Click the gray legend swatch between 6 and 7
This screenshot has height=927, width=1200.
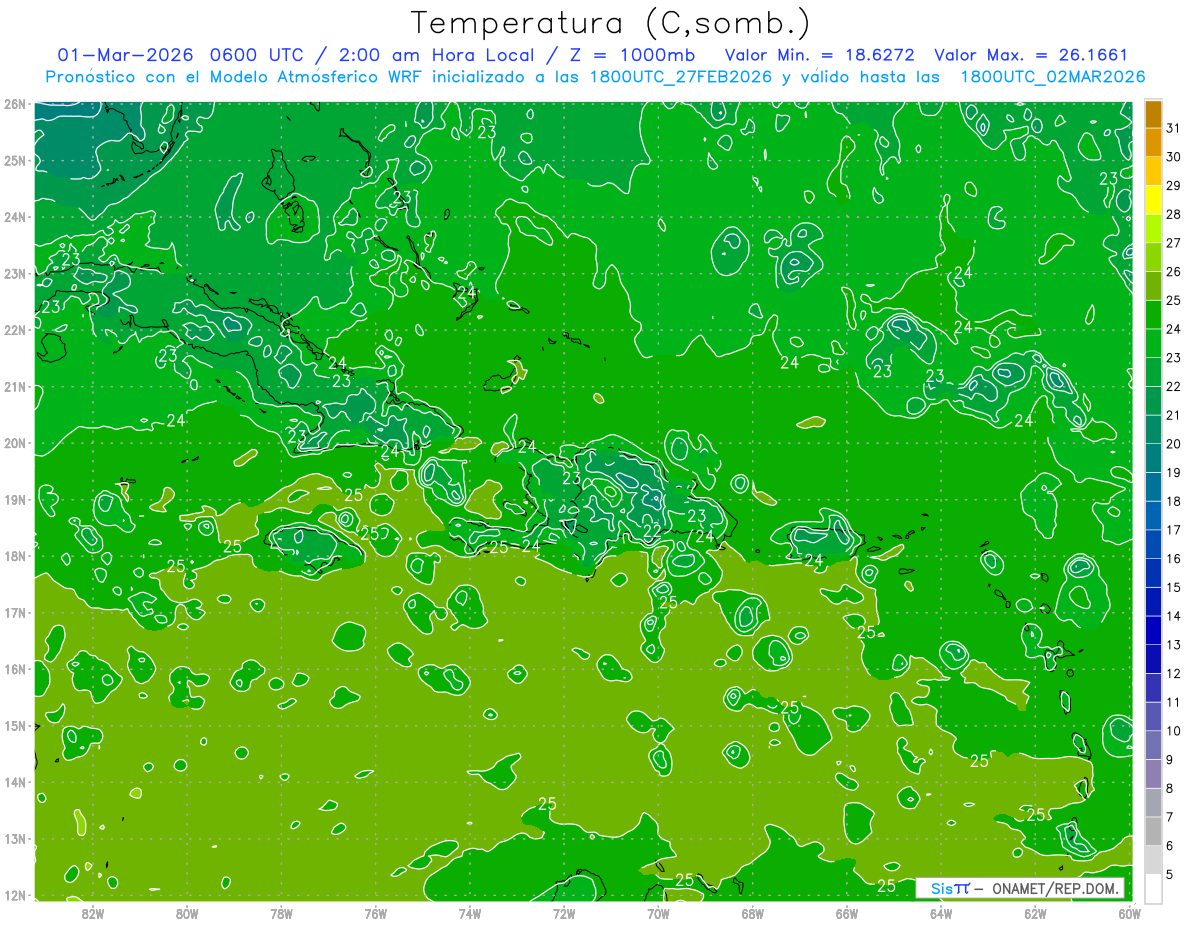(x=1153, y=831)
